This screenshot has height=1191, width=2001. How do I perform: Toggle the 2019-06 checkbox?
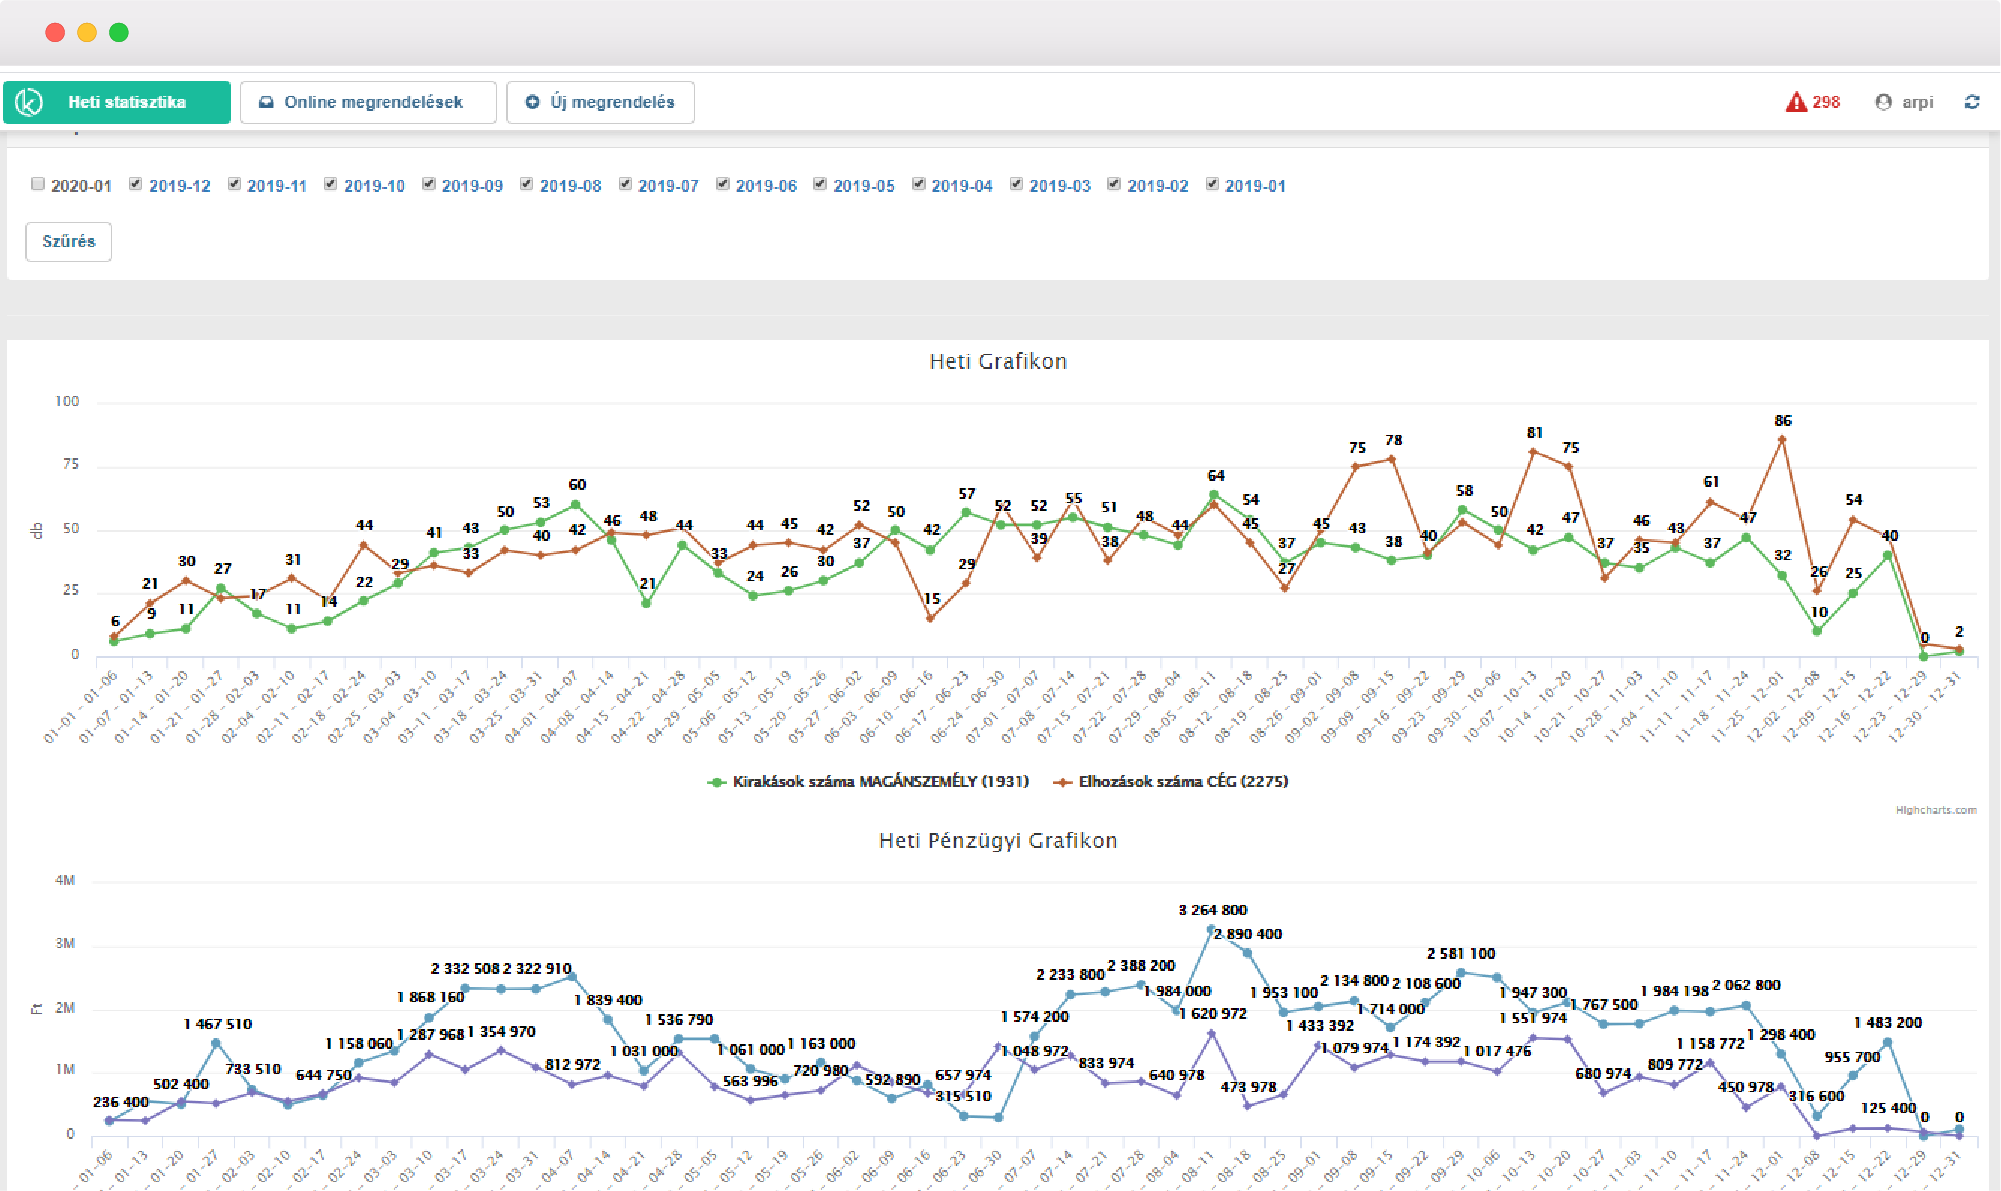722,184
